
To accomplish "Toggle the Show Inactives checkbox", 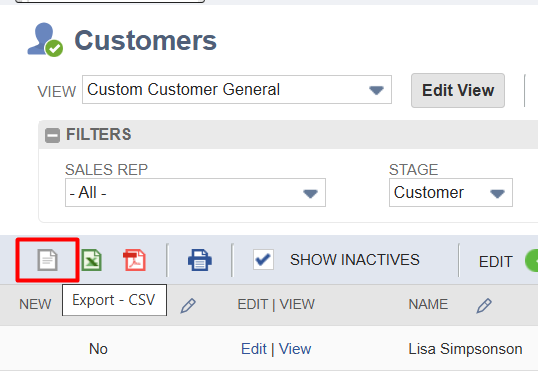I will pos(264,259).
